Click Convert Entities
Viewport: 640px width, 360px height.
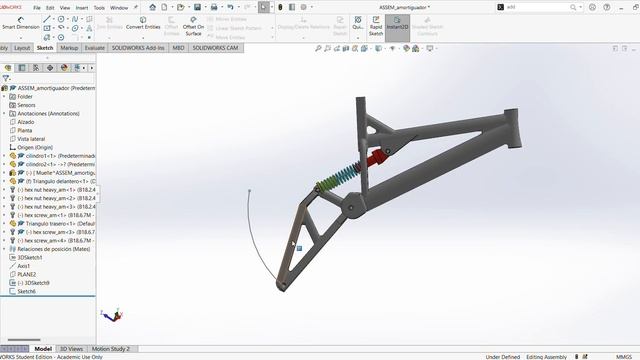point(143,23)
